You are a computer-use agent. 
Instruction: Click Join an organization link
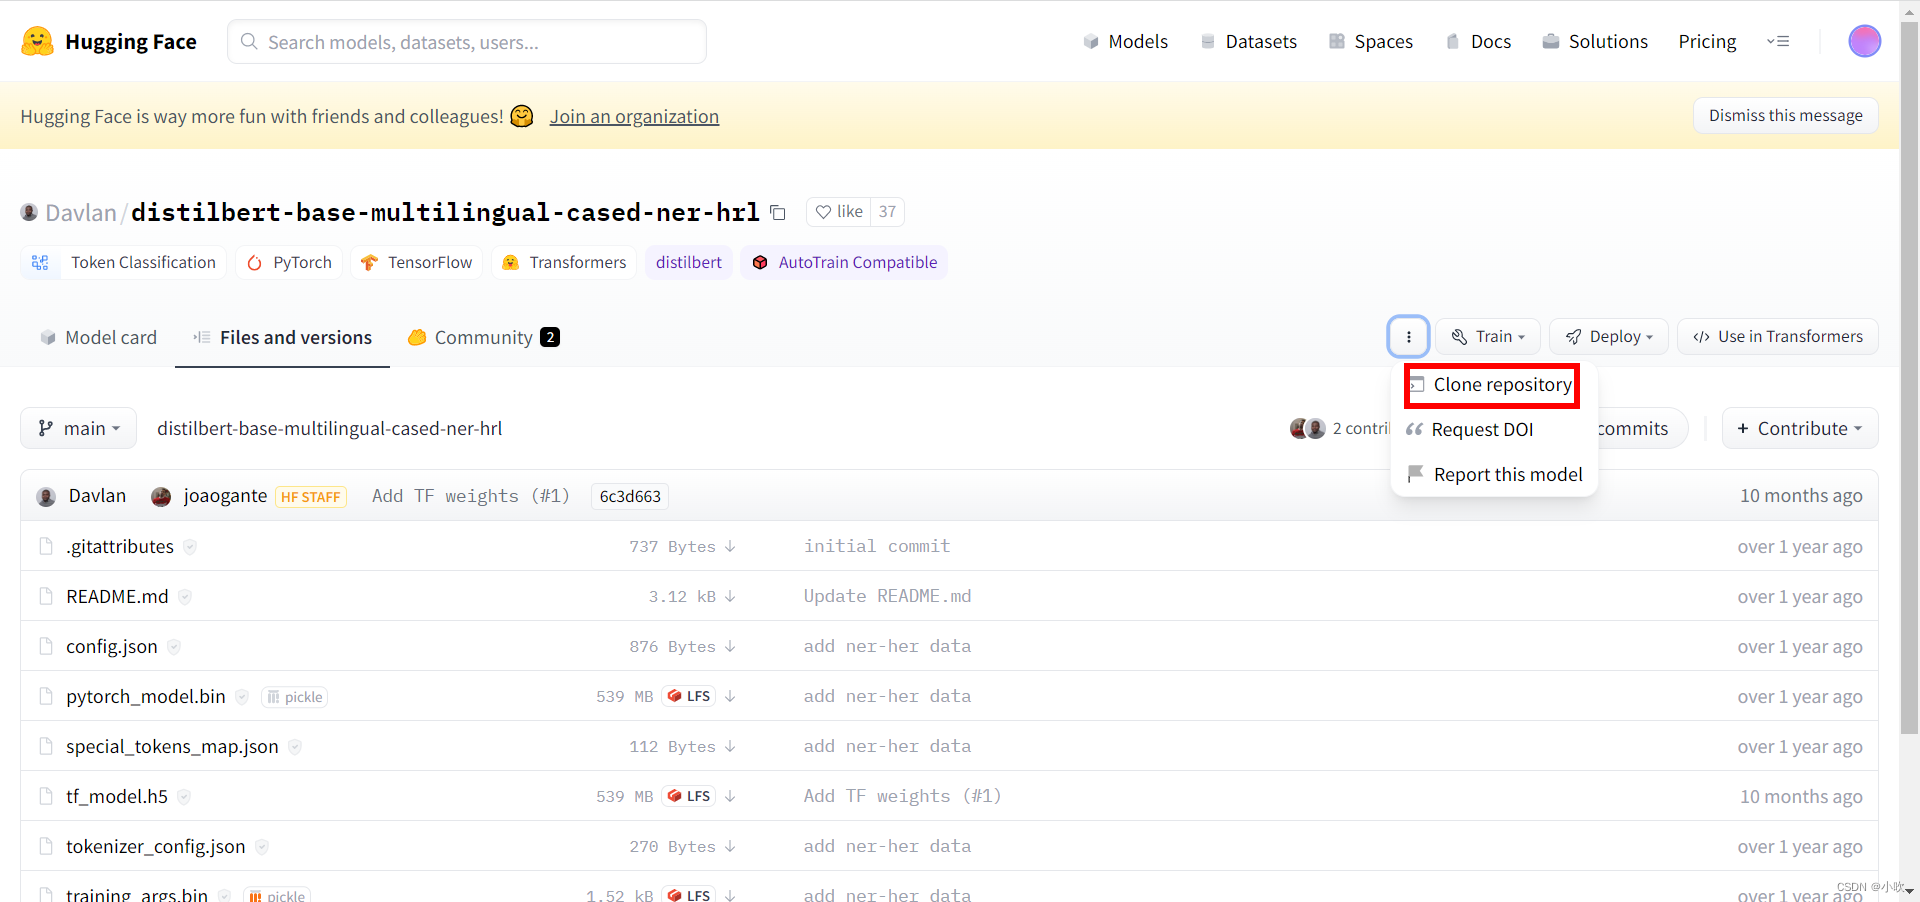(634, 116)
